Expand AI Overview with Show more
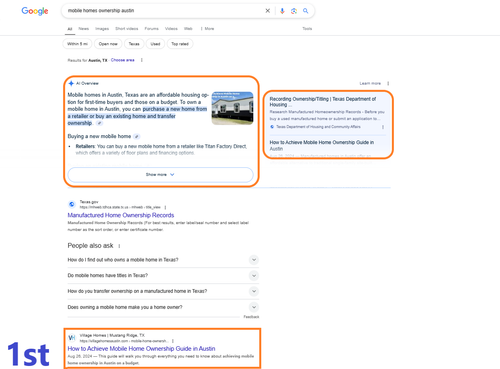This screenshot has width=500, height=369. (160, 175)
